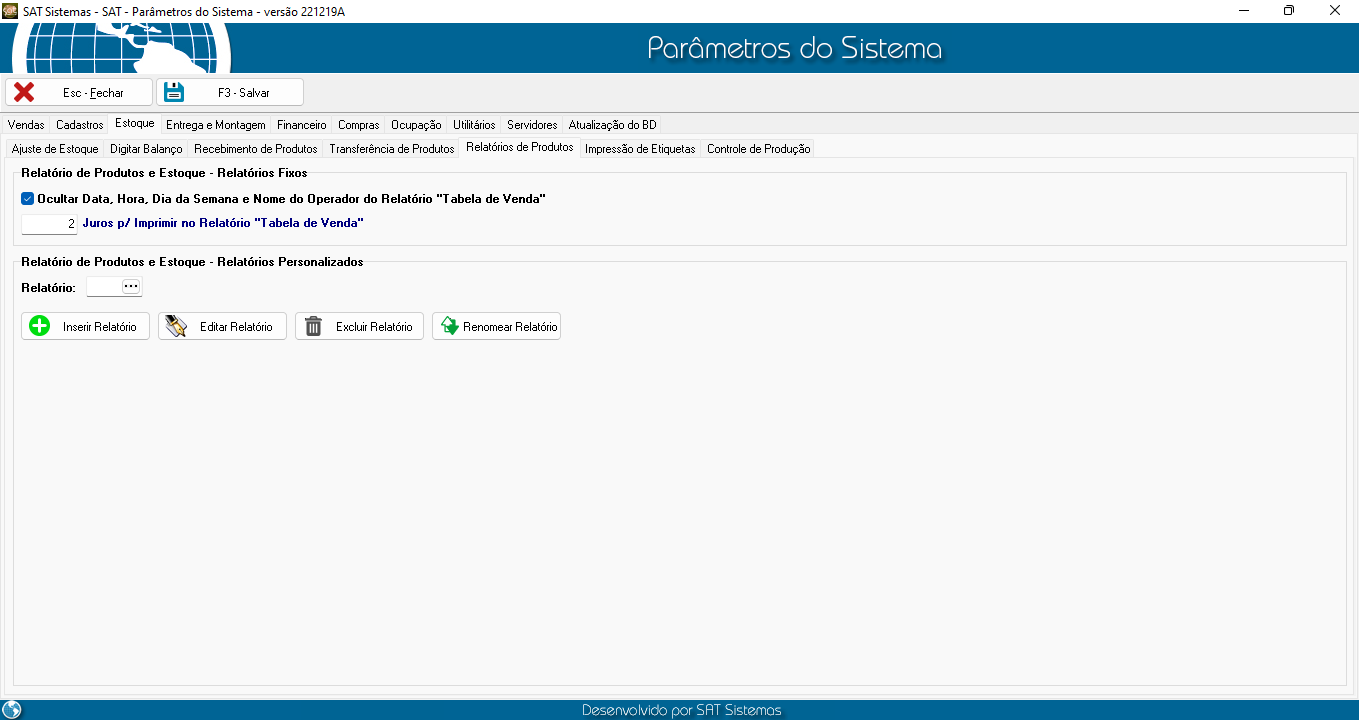Switch to the Vendas tab
This screenshot has height=720, width=1359.
26,125
